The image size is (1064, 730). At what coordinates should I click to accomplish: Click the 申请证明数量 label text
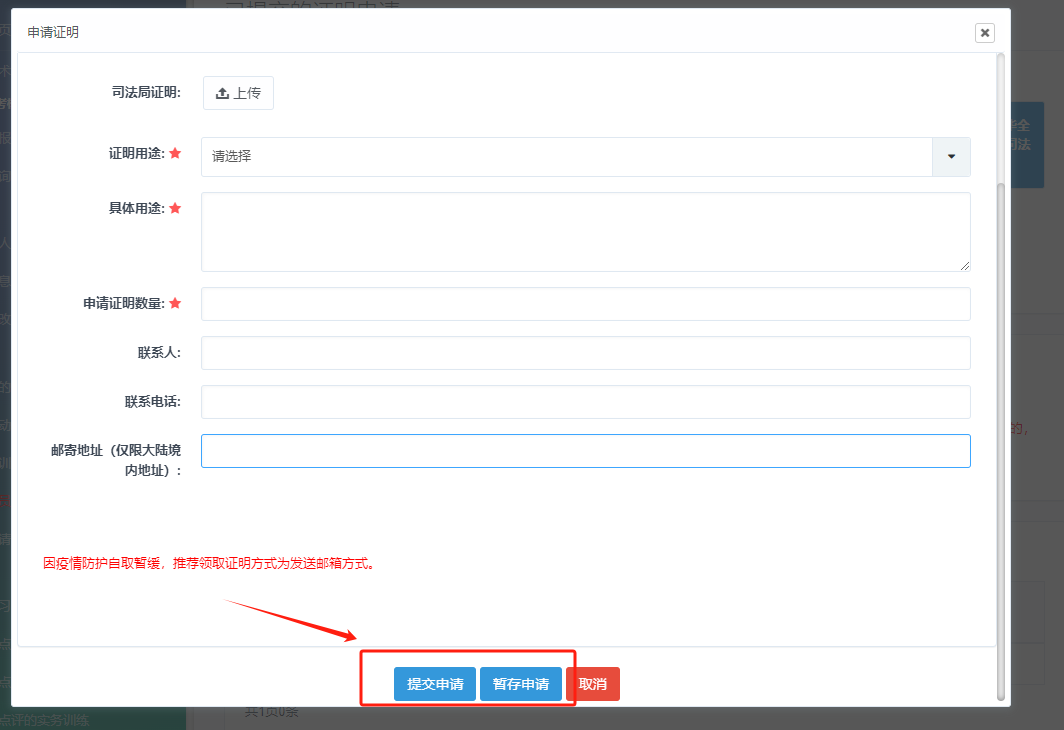click(124, 304)
